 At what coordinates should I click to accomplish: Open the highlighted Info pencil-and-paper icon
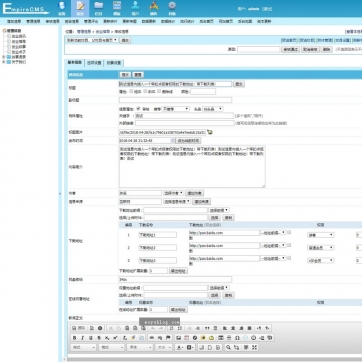coord(80,6)
